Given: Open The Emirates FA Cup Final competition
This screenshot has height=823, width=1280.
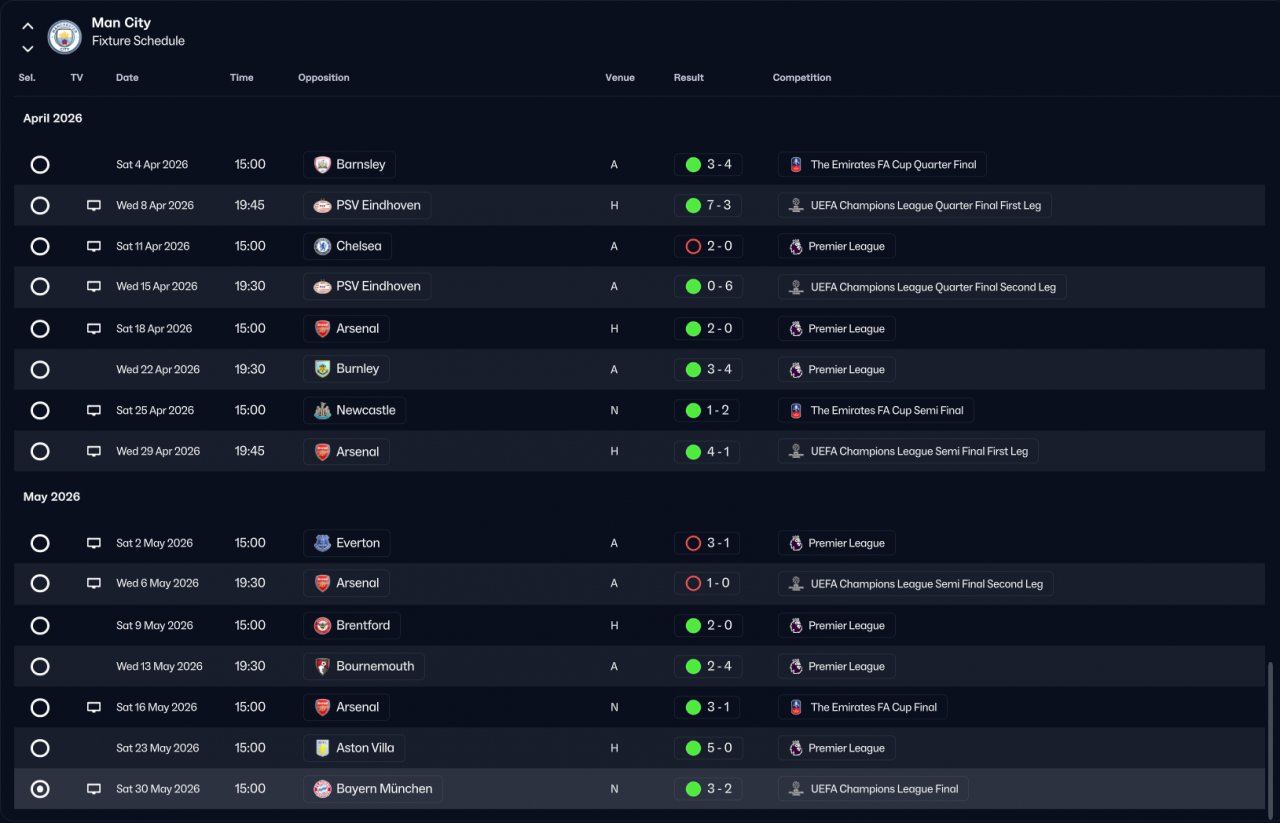Looking at the screenshot, I should 863,707.
